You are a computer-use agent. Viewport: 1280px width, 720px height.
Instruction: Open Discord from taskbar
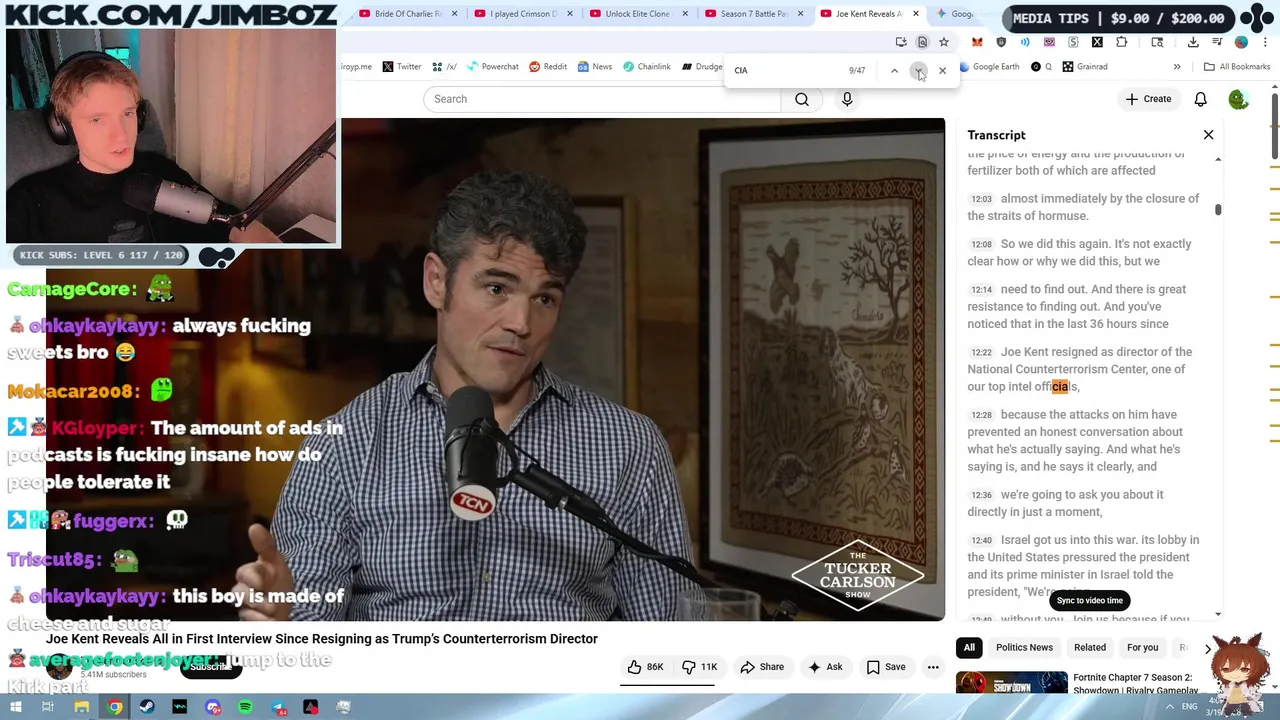tap(212, 707)
